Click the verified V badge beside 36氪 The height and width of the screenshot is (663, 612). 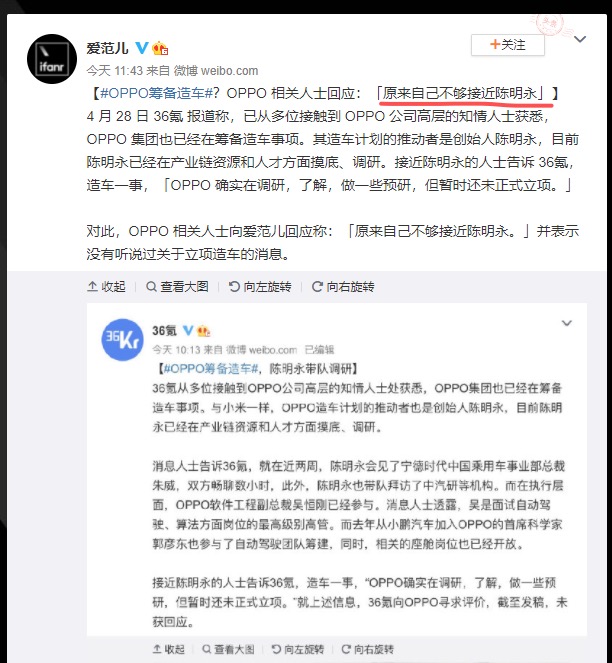(188, 330)
